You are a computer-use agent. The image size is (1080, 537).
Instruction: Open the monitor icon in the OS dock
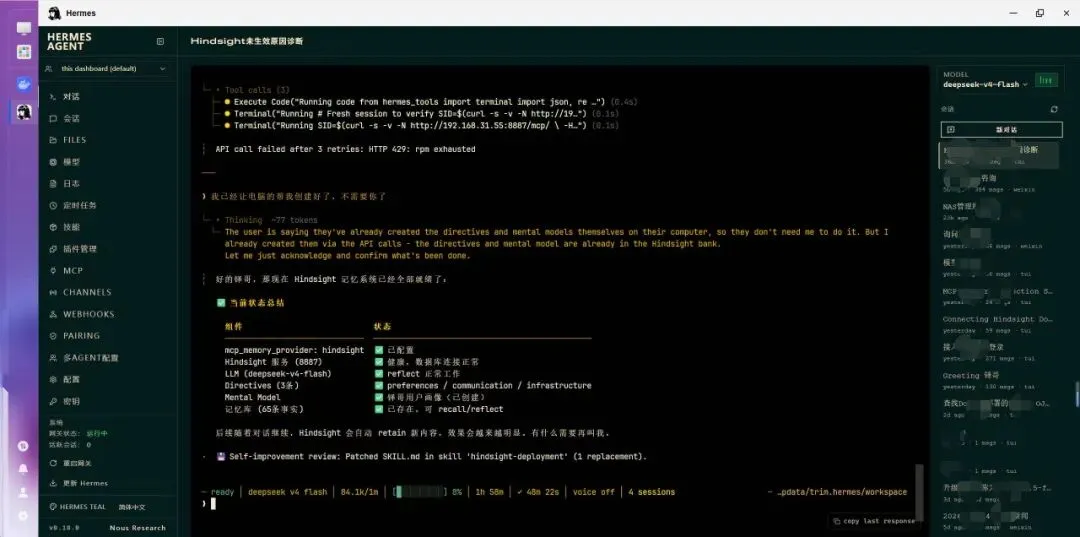pyautogui.click(x=24, y=29)
